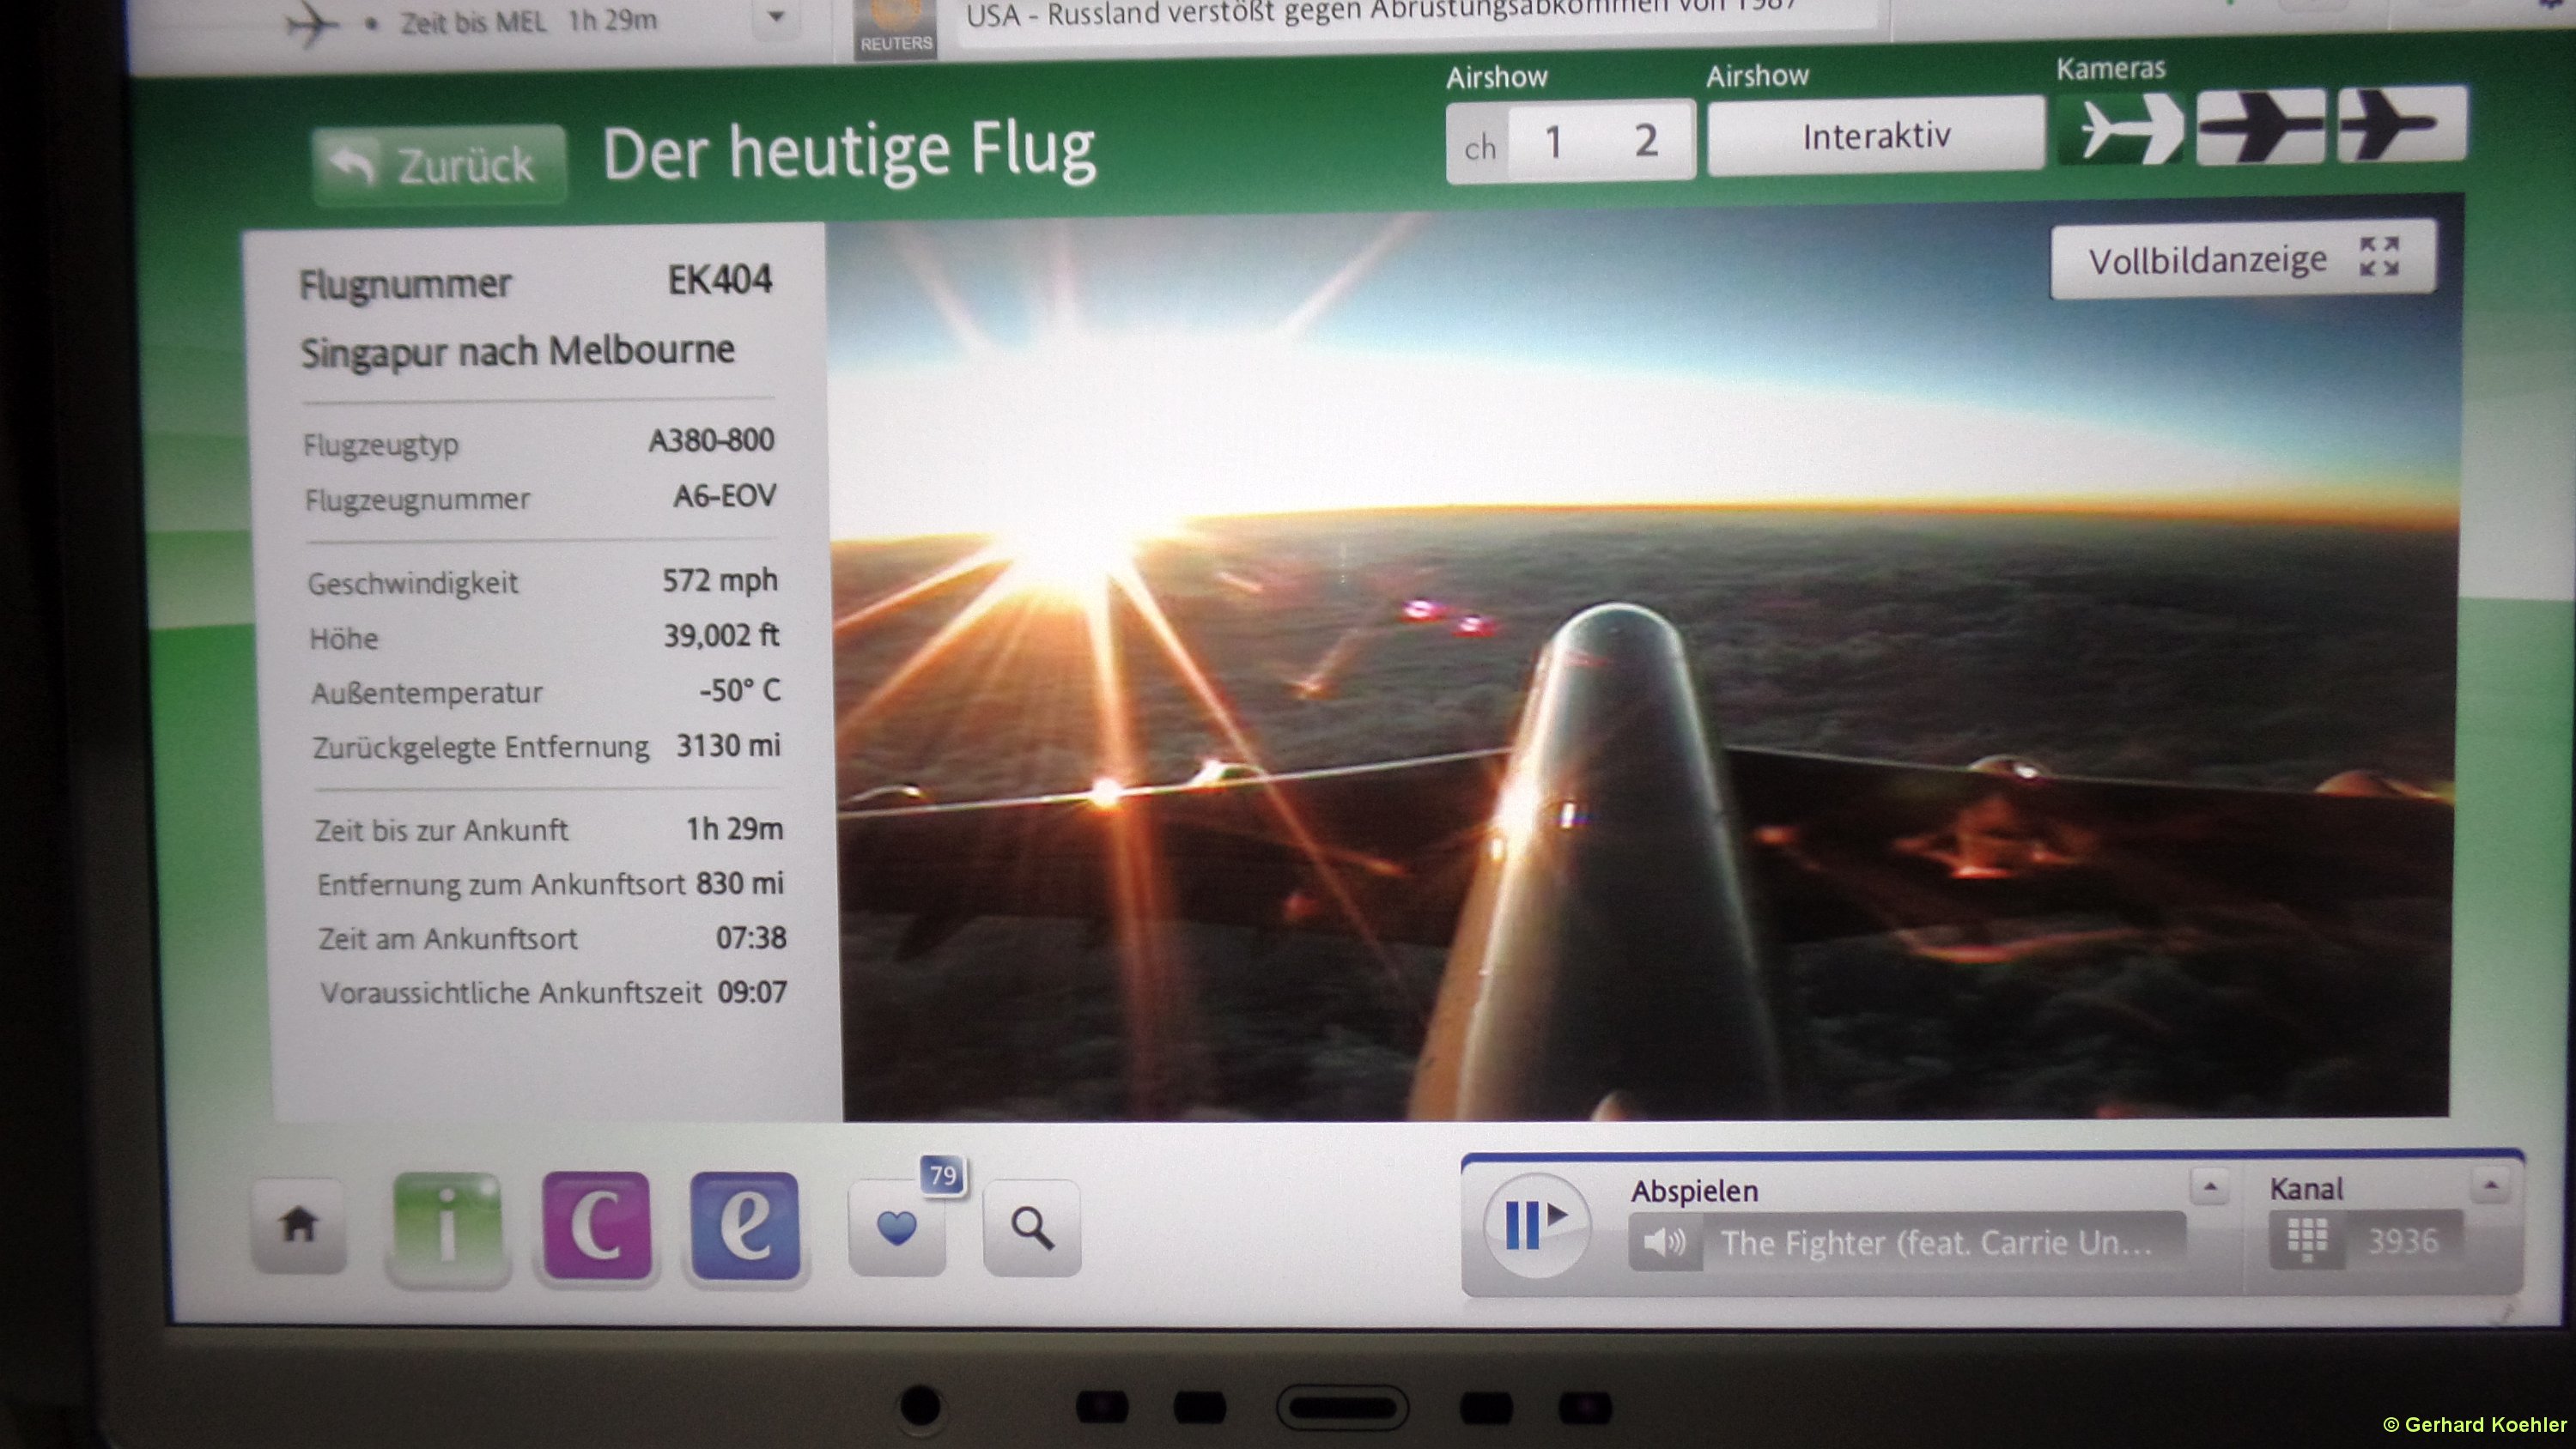Tap 'Singapur nach Melbourne' route text

(x=517, y=351)
